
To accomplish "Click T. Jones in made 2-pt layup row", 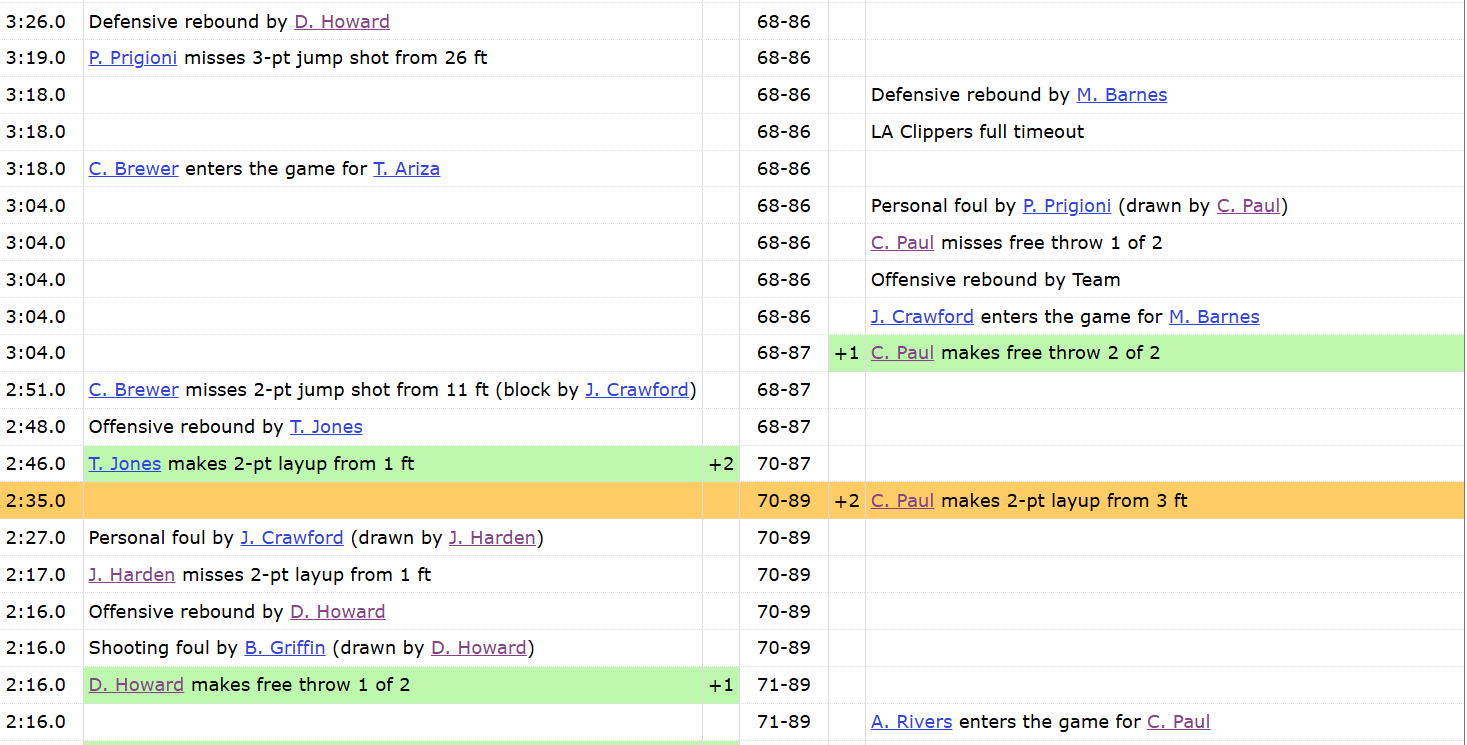I will click(125, 464).
